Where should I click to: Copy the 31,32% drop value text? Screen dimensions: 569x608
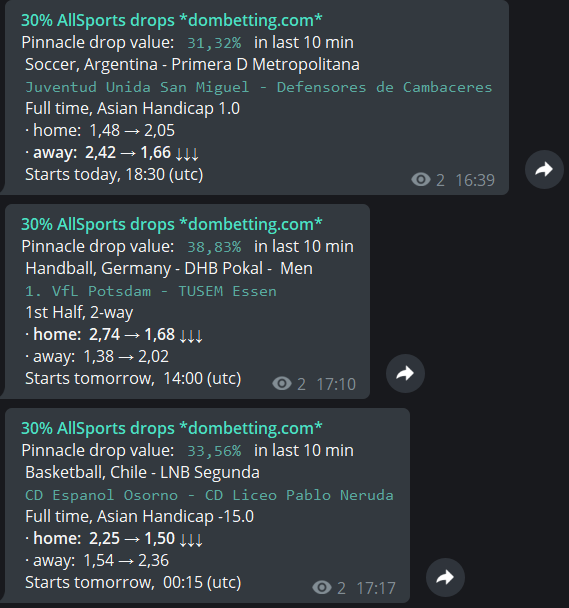pos(214,43)
